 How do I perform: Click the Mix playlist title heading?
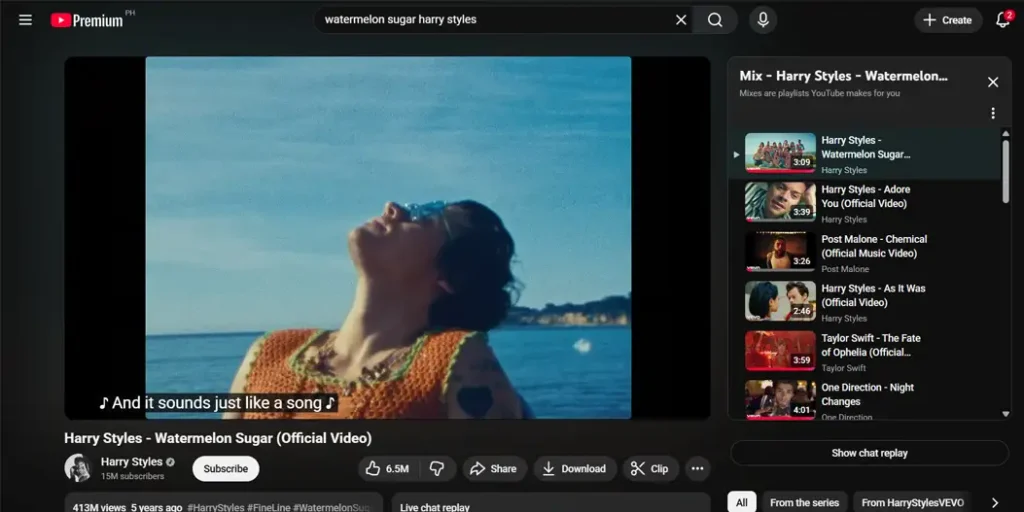(x=843, y=76)
